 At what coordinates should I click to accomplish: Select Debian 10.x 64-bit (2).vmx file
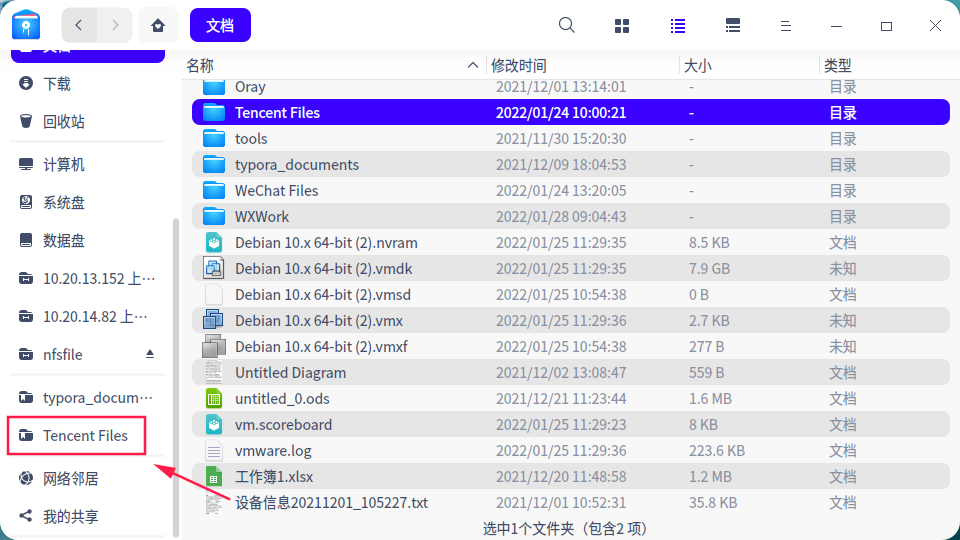pyautogui.click(x=571, y=321)
